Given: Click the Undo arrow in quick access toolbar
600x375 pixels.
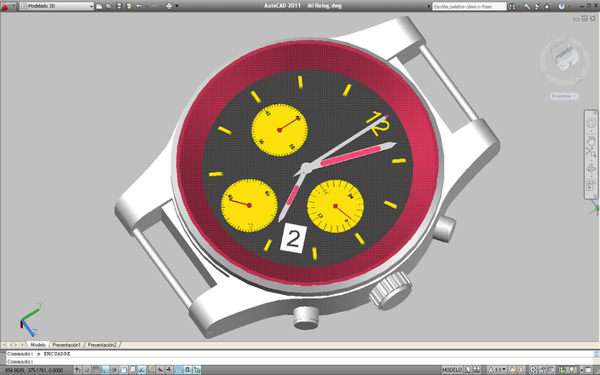Looking at the screenshot, I should click(x=139, y=6).
